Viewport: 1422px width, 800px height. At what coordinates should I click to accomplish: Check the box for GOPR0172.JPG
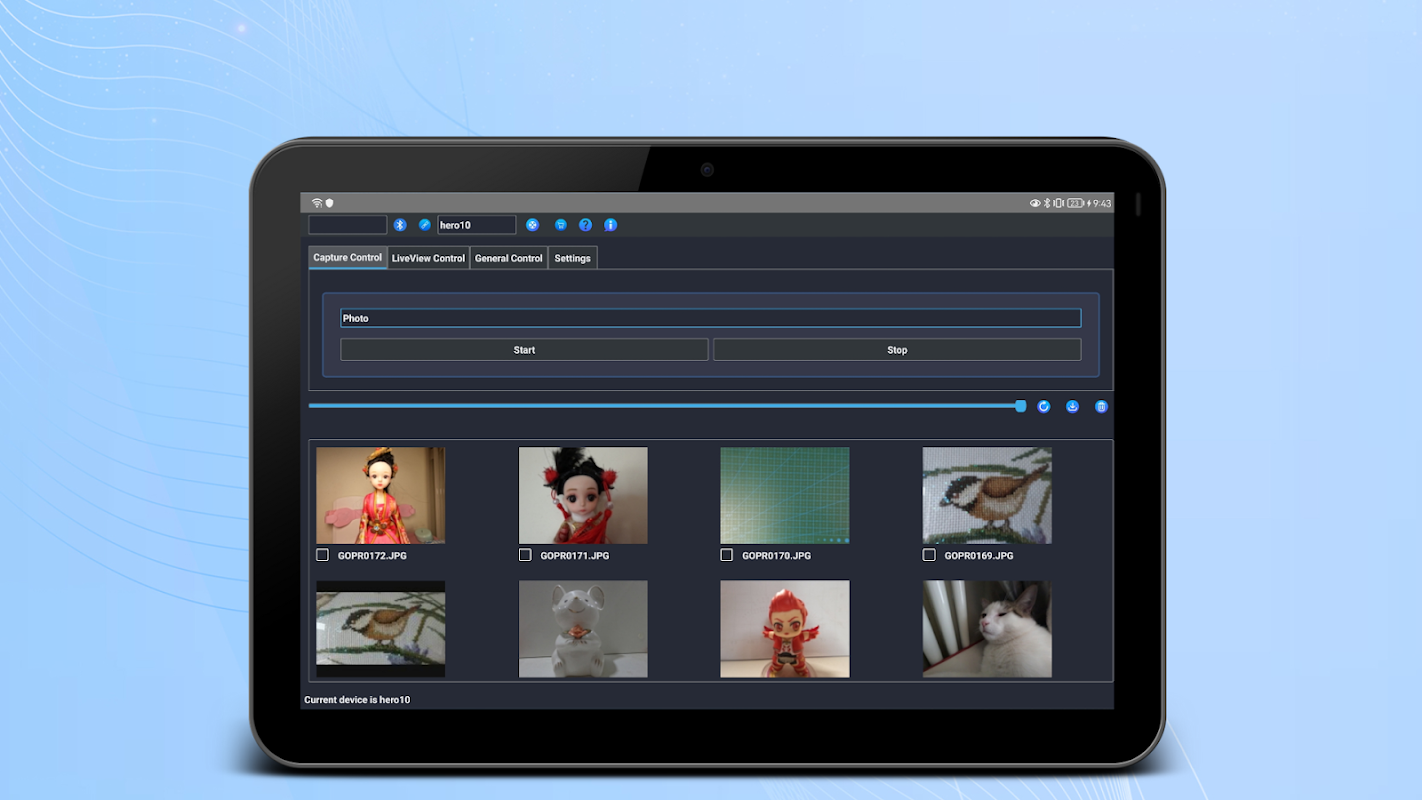(x=323, y=555)
